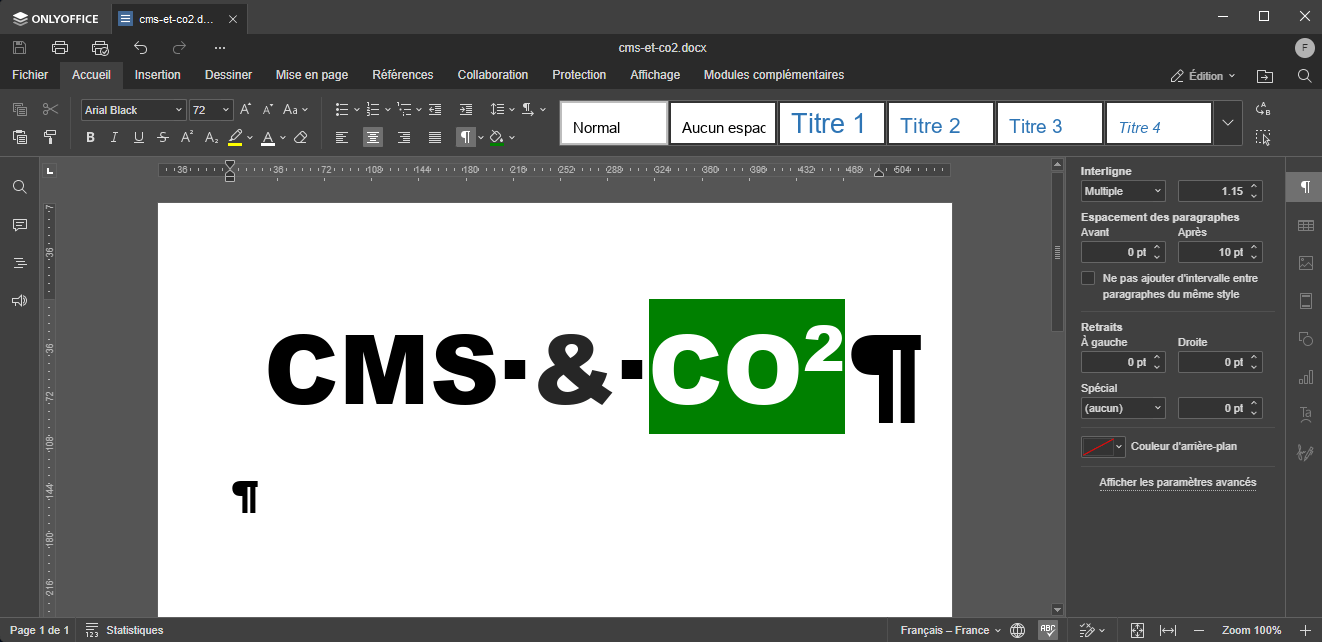Toggle nonprinting characters pilcrow button
1322x642 pixels.
point(465,137)
